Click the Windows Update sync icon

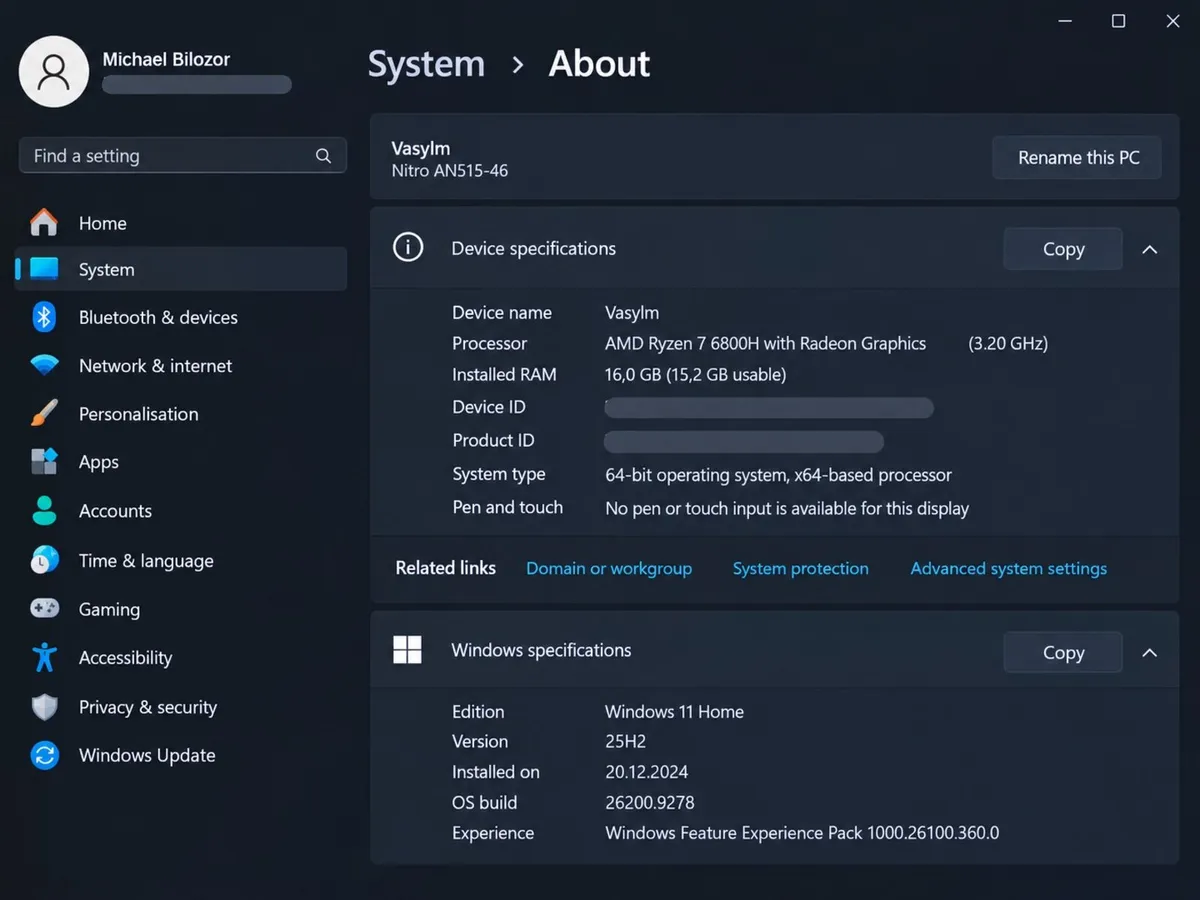click(44, 755)
